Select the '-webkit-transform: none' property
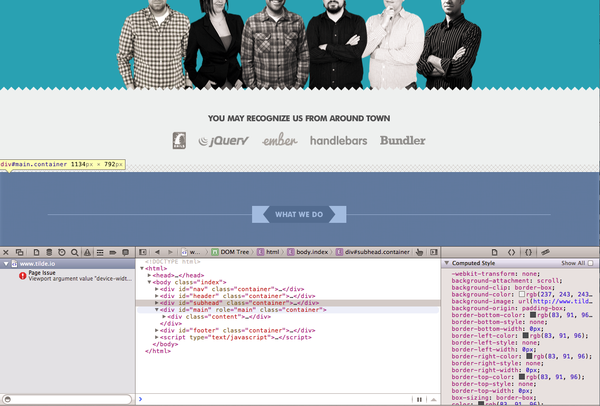This screenshot has width=600, height=406. [496, 274]
